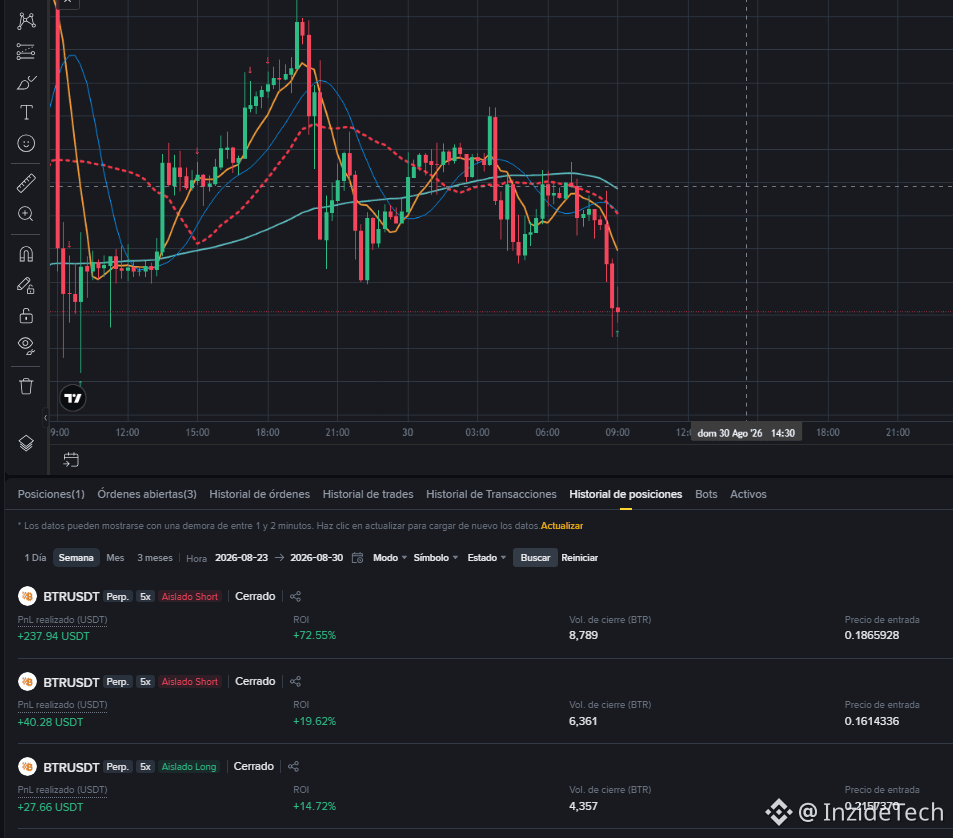Click entry price 0.1614336
The image size is (953, 838).
872,721
